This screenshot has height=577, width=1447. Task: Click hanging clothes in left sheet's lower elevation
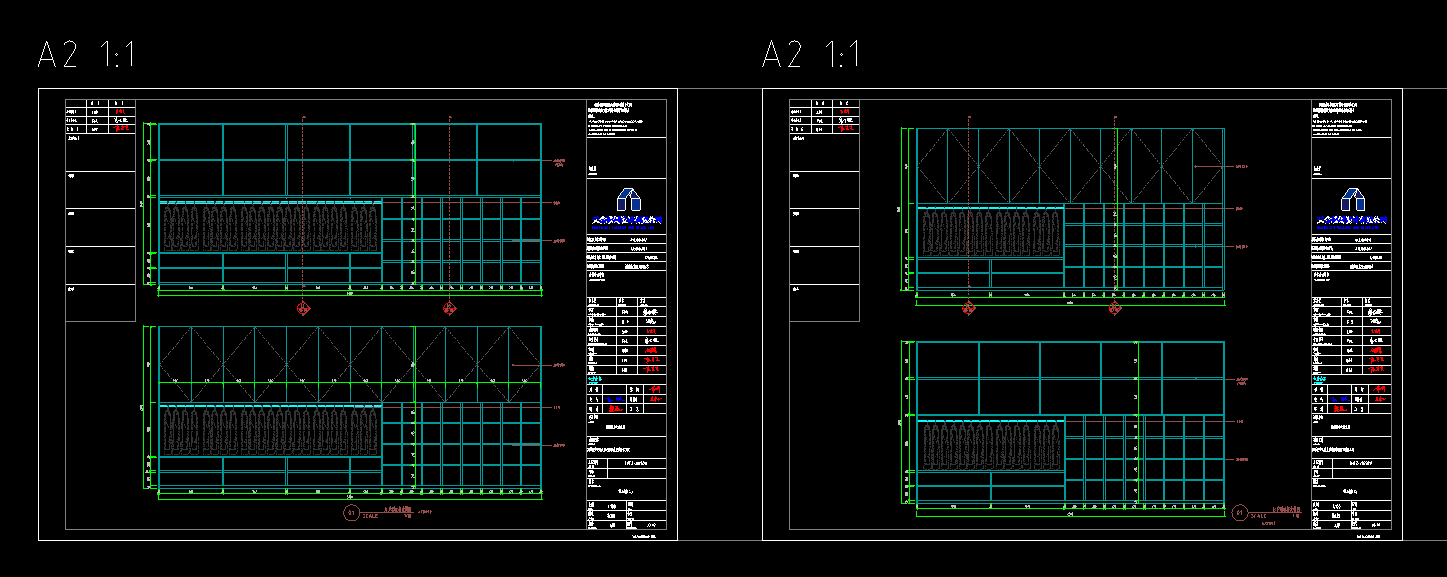pyautogui.click(x=270, y=432)
